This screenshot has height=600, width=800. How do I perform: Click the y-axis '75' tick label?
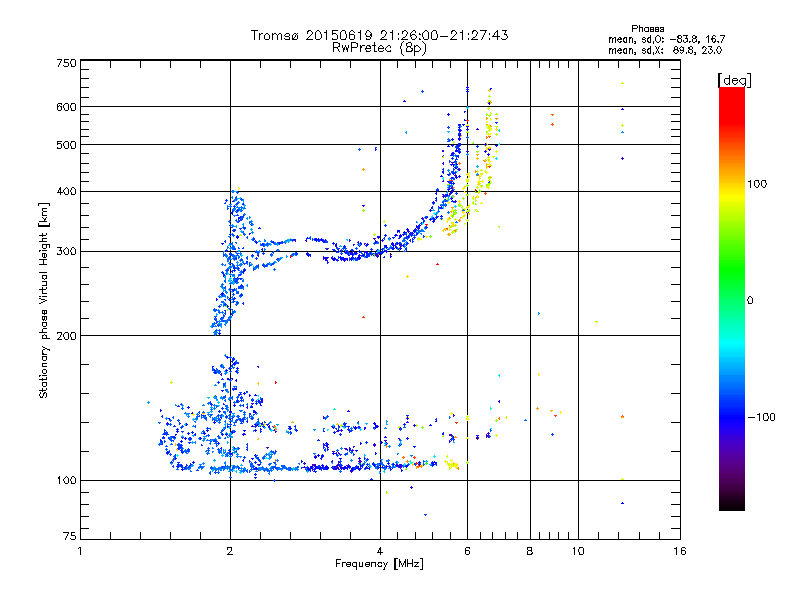(x=70, y=536)
